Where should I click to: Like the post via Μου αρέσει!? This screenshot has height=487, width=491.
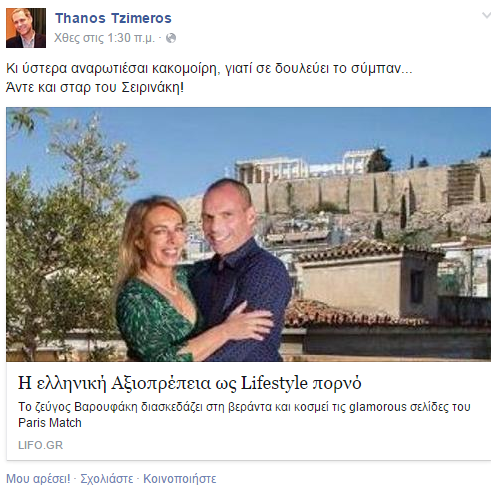[x=38, y=479]
